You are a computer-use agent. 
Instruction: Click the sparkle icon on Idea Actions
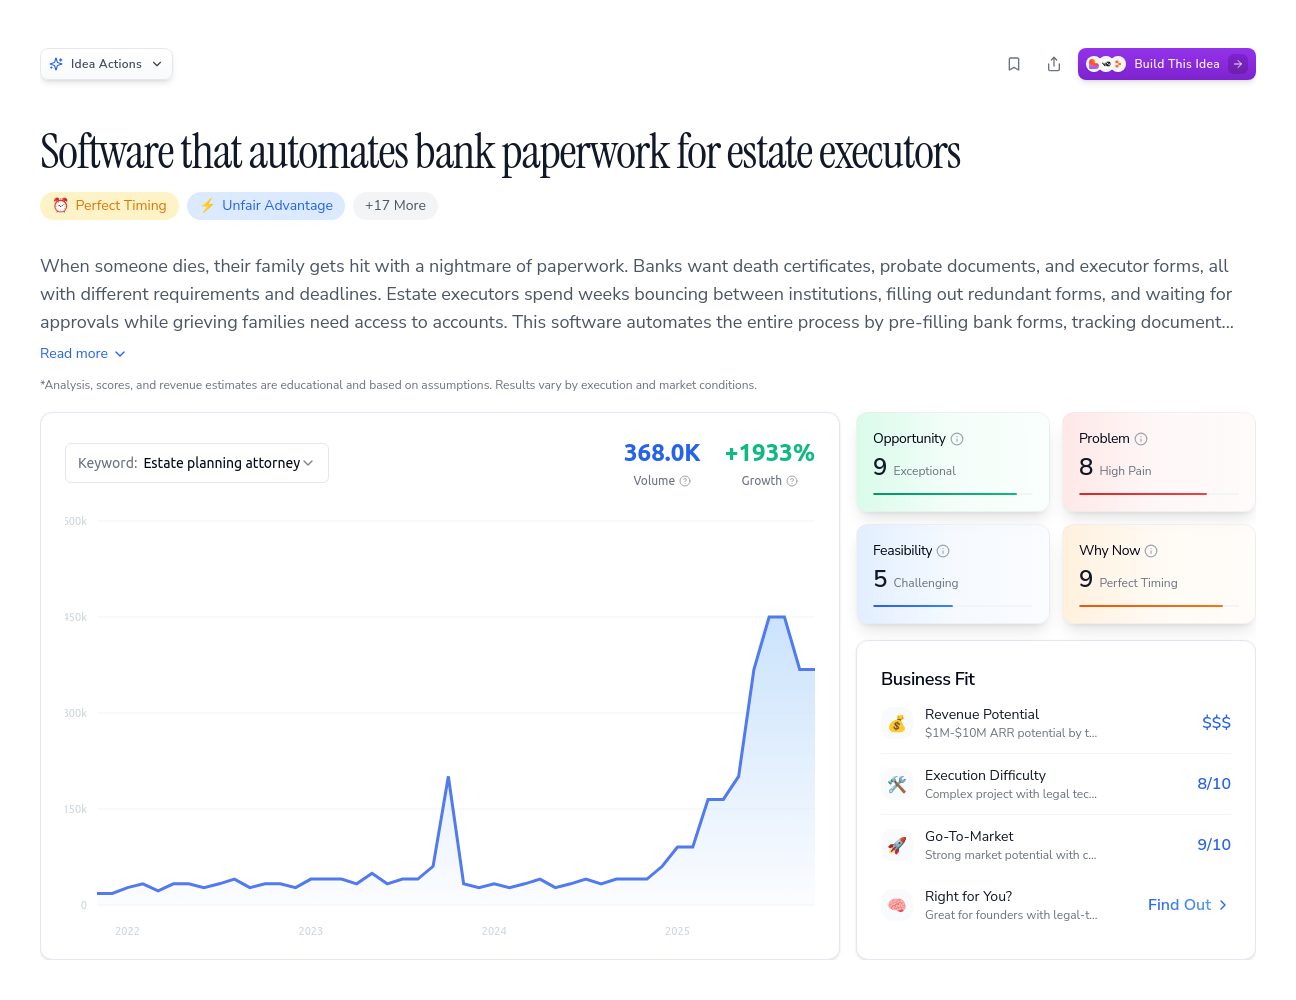pos(57,63)
